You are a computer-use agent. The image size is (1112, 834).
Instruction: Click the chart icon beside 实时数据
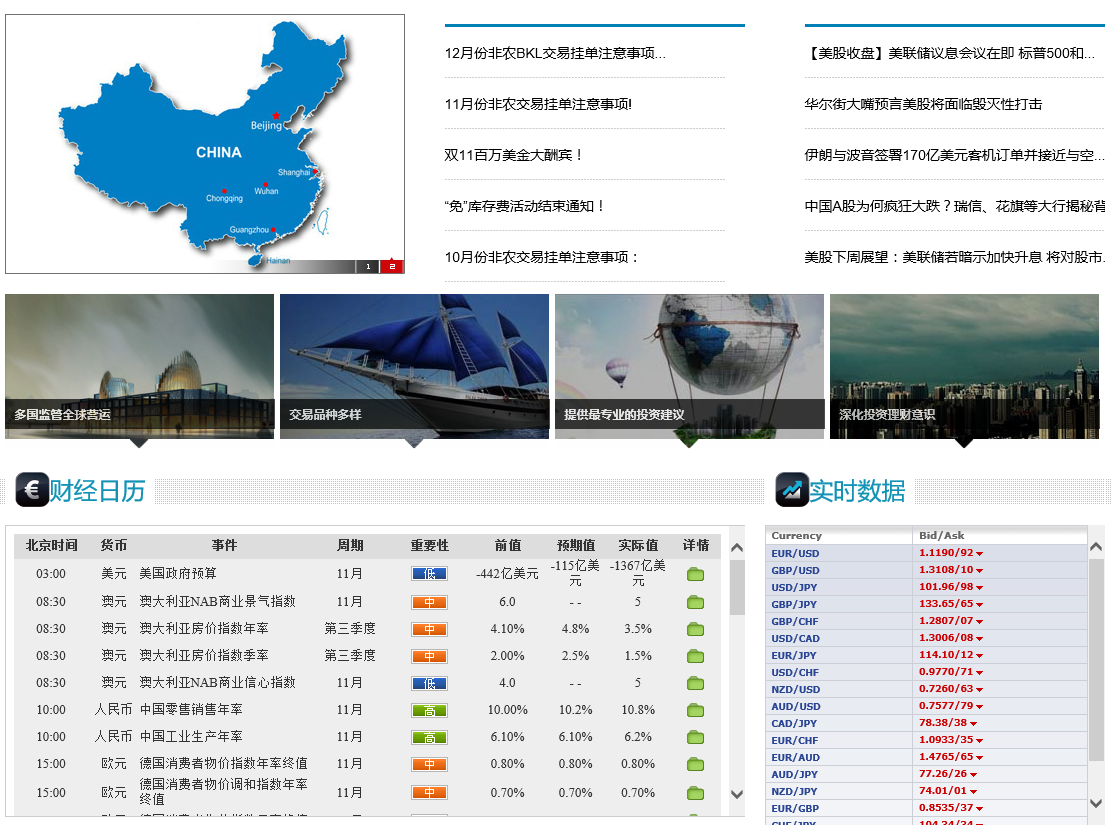pos(792,489)
